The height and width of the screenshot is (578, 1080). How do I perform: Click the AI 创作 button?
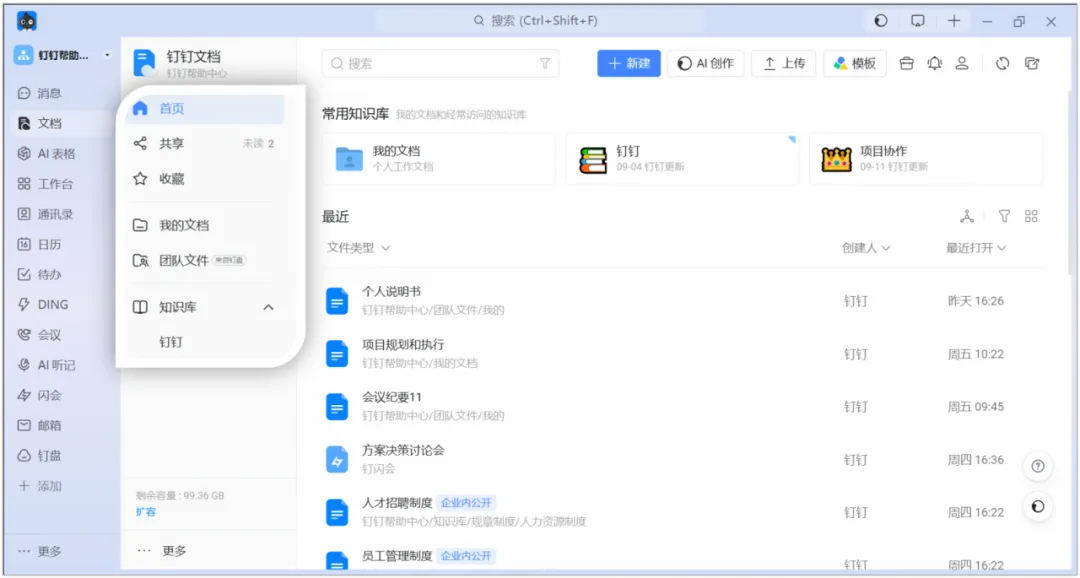click(705, 63)
